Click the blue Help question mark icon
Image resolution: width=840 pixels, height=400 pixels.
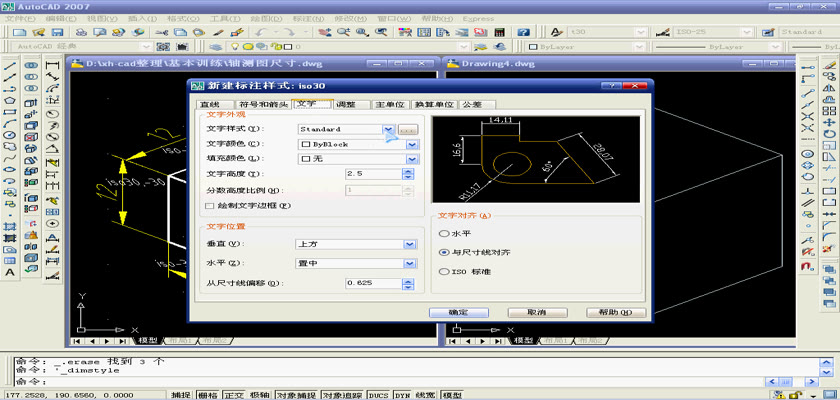pyautogui.click(x=523, y=32)
